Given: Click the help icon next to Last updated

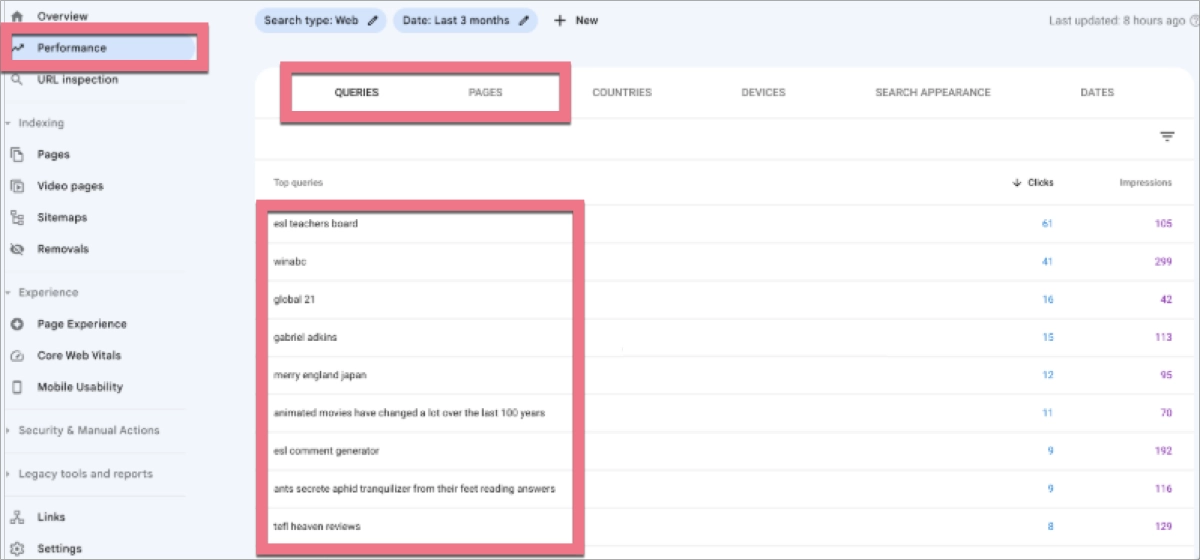Looking at the screenshot, I should click(1194, 20).
